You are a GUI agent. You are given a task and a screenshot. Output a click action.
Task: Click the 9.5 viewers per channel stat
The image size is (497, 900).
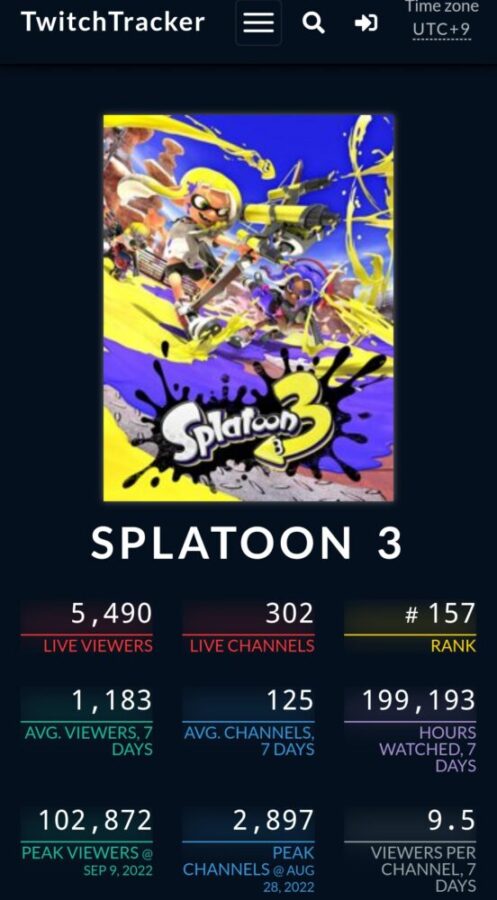(x=452, y=820)
